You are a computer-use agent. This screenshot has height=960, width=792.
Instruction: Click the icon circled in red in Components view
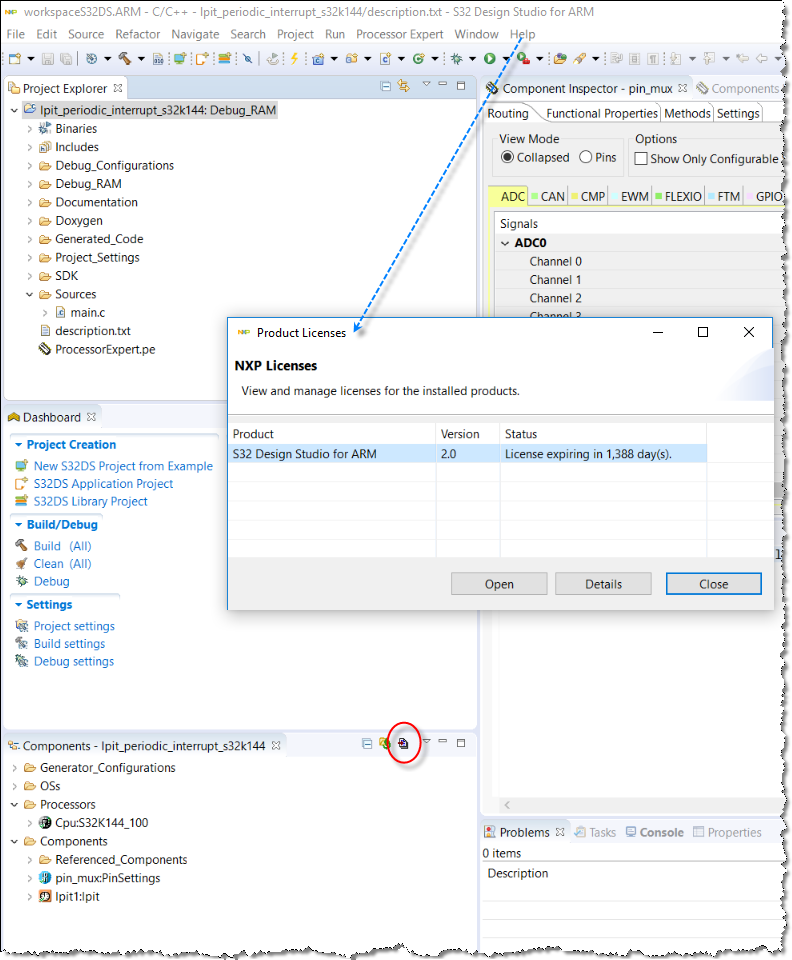click(x=403, y=743)
